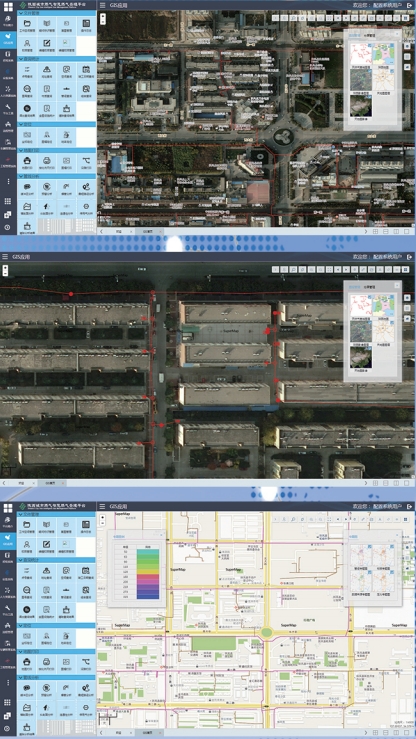Switch to the first footer tab in top window
Image resolution: width=416 pixels, height=739 pixels.
click(x=121, y=232)
